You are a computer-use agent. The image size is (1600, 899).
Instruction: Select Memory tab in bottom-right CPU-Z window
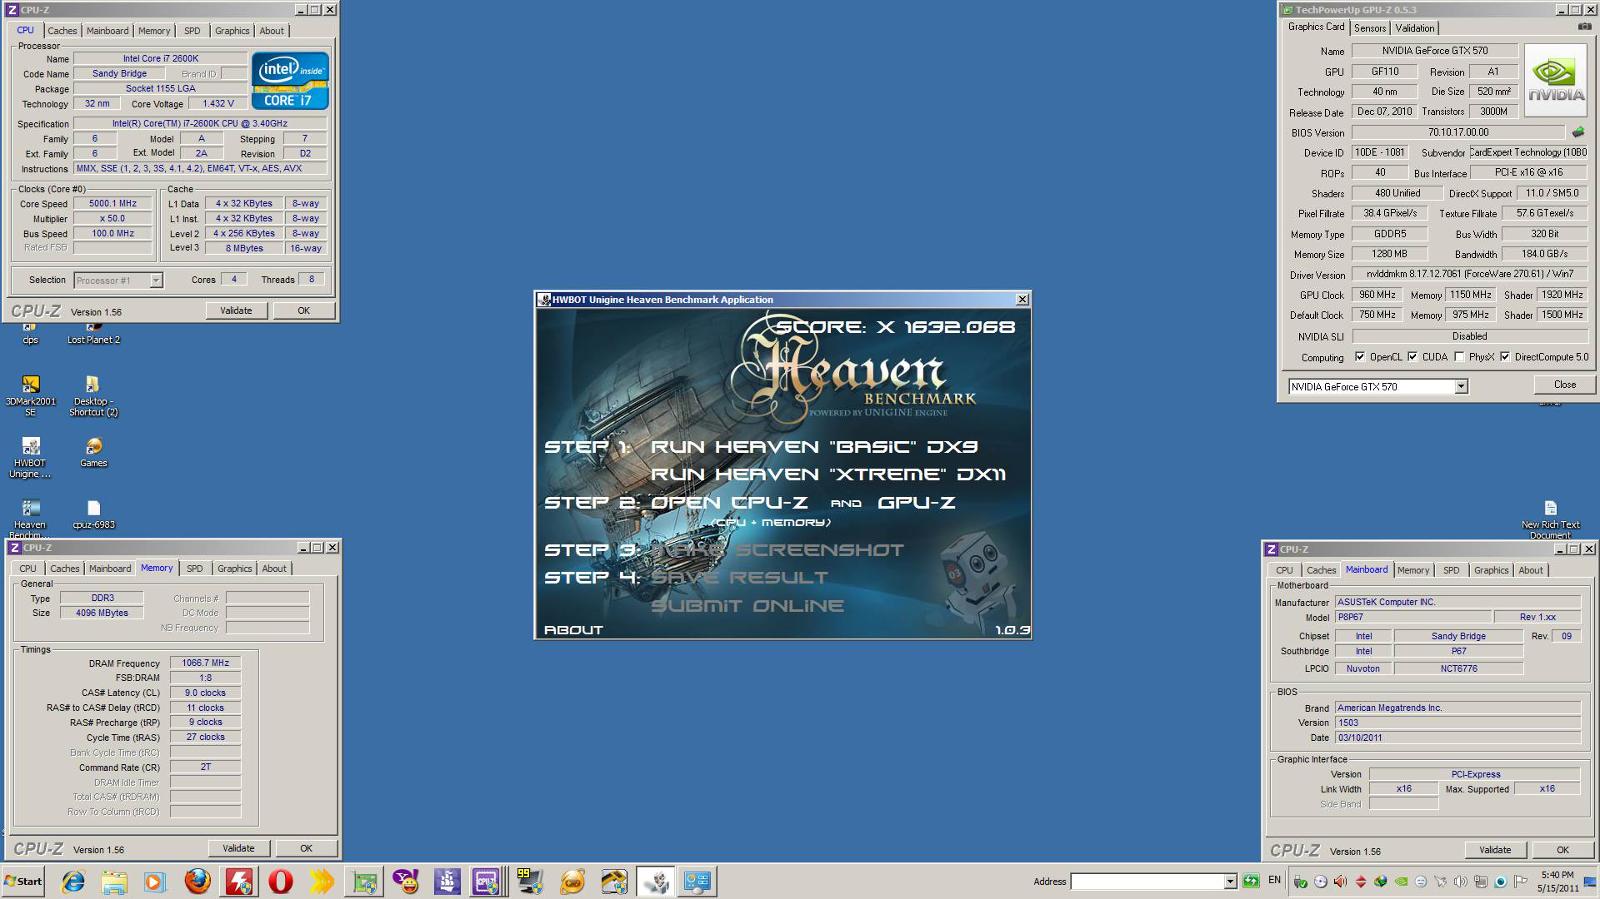pos(1413,571)
